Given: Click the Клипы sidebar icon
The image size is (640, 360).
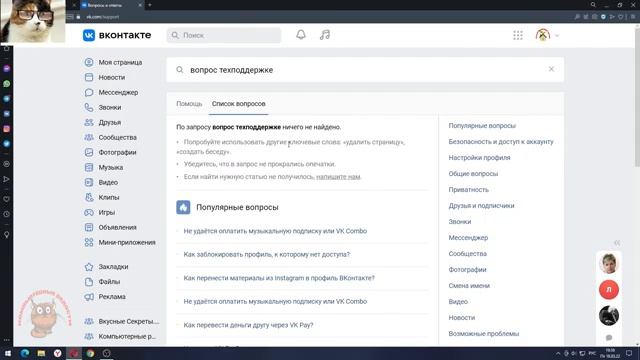Looking at the screenshot, I should [x=89, y=197].
